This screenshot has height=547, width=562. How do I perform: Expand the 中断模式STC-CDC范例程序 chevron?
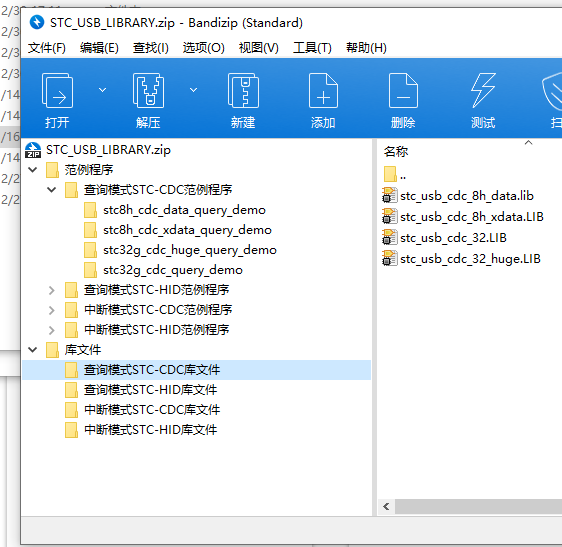pos(52,310)
